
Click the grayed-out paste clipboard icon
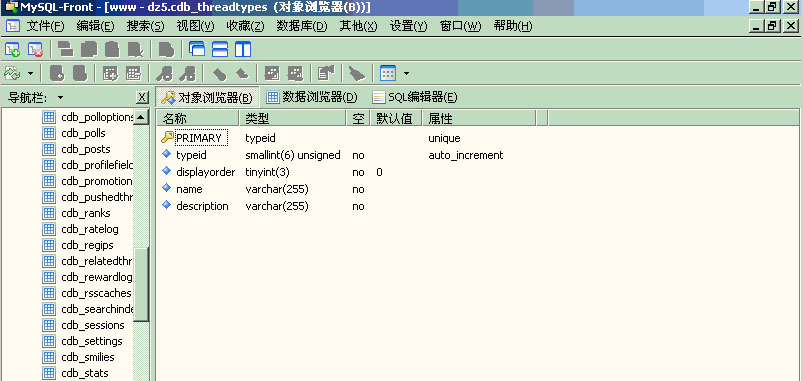click(112, 50)
